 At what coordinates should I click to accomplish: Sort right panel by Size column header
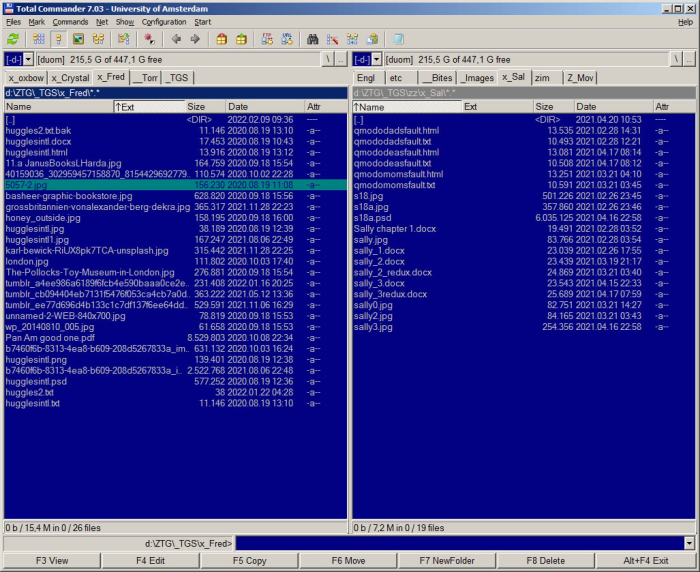544,106
